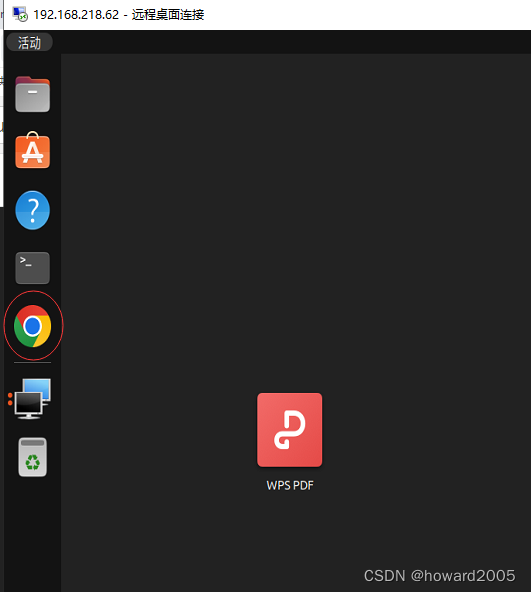Open the Trash in the dock
The height and width of the screenshot is (592, 531).
click(32, 457)
